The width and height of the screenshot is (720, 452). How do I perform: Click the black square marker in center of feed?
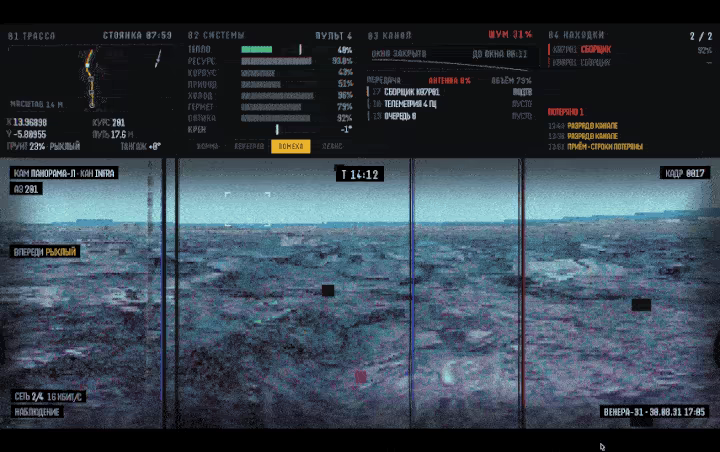click(x=328, y=290)
